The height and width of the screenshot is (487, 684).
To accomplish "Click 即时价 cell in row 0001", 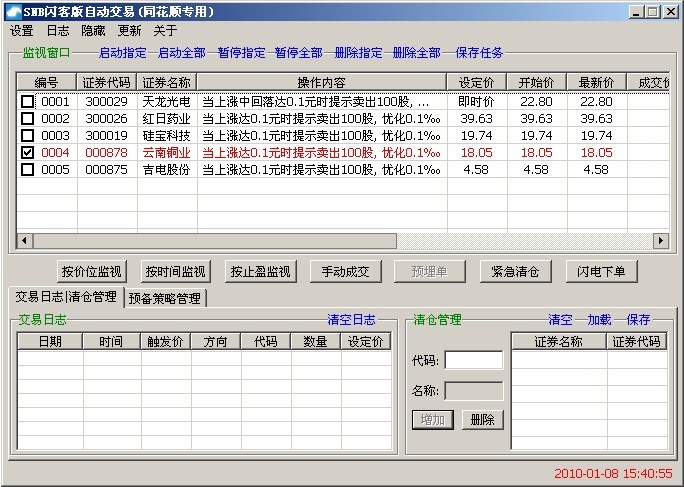I will pos(476,102).
